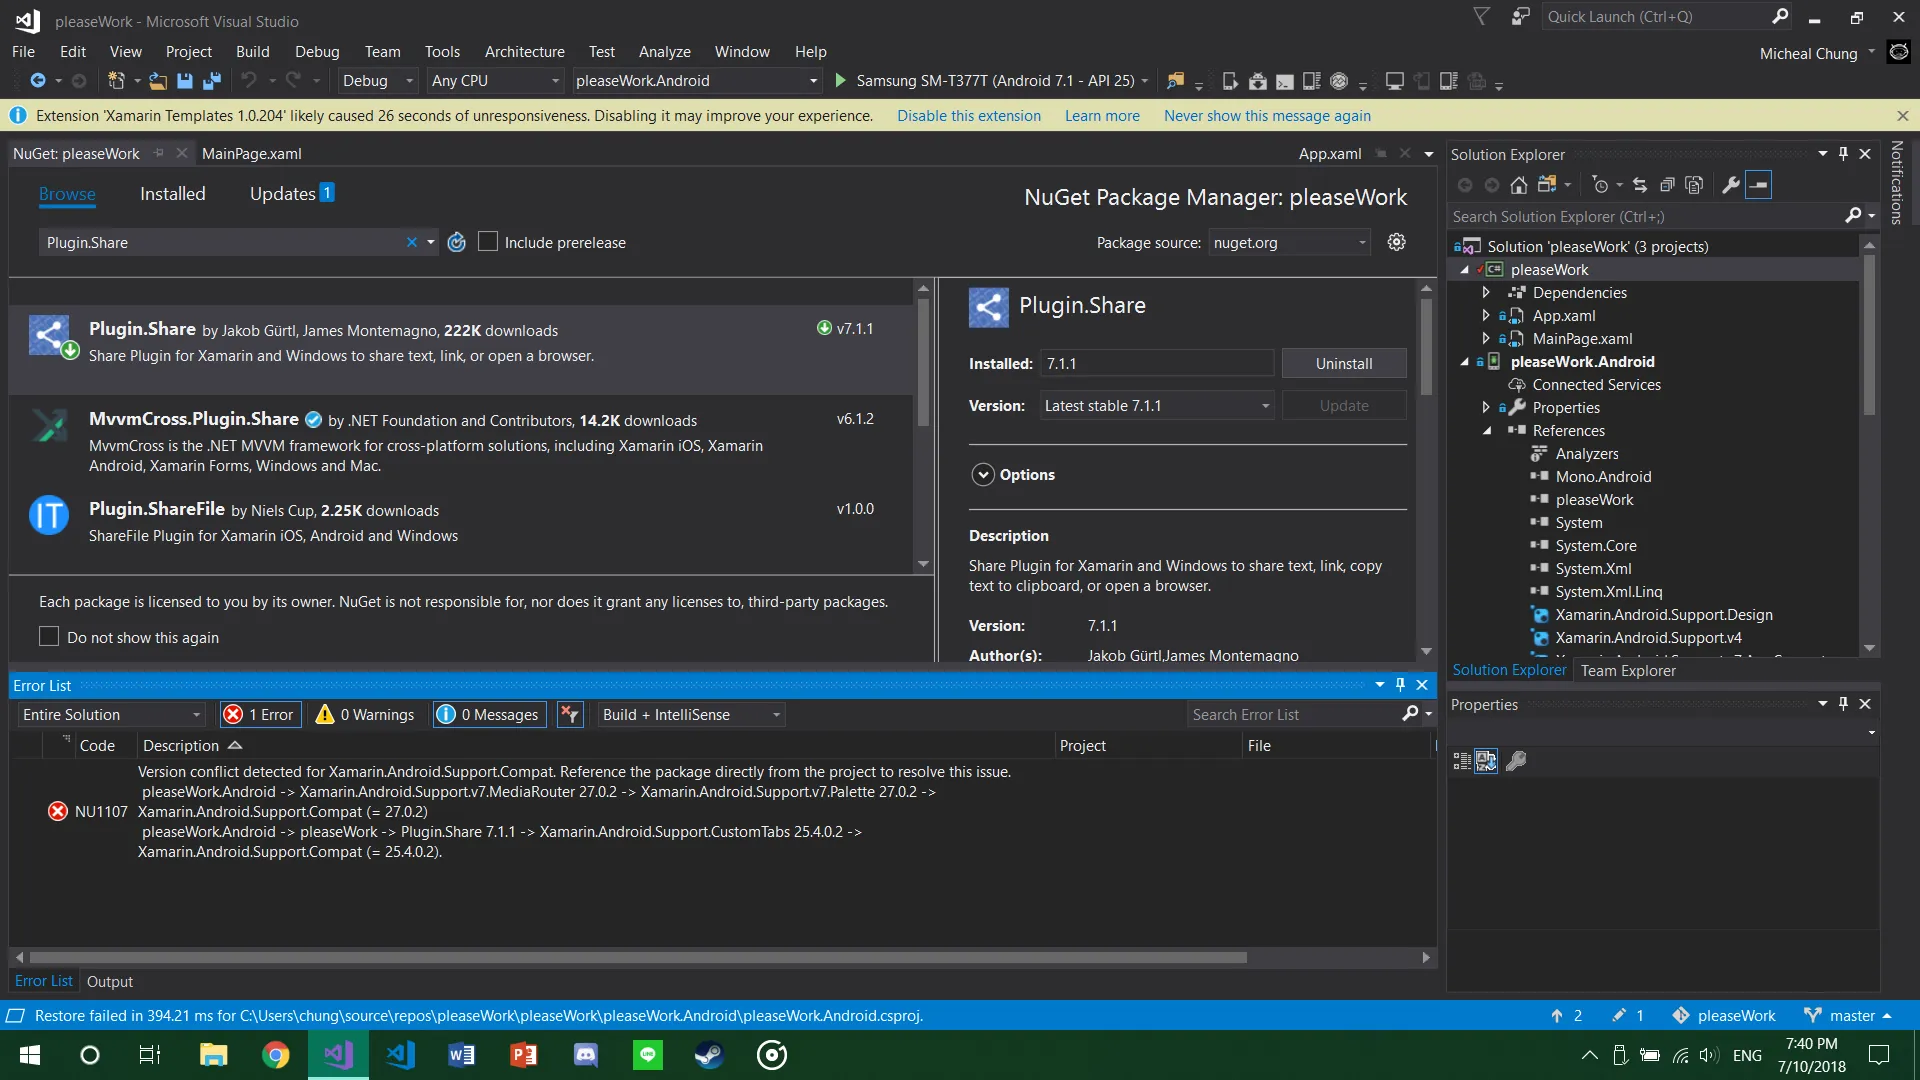Enable the Include prerelease checkbox
This screenshot has height=1080, width=1920.
(x=488, y=242)
